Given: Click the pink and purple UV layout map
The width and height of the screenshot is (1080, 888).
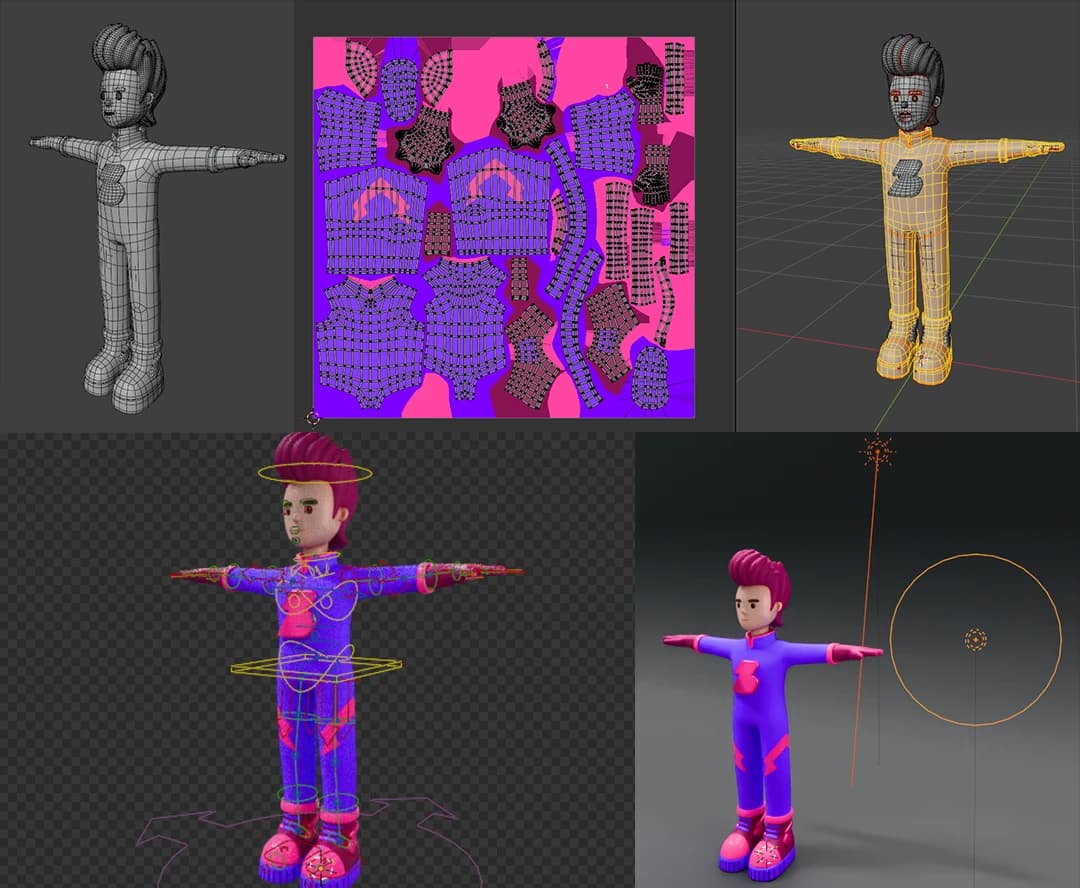Looking at the screenshot, I should [x=503, y=227].
